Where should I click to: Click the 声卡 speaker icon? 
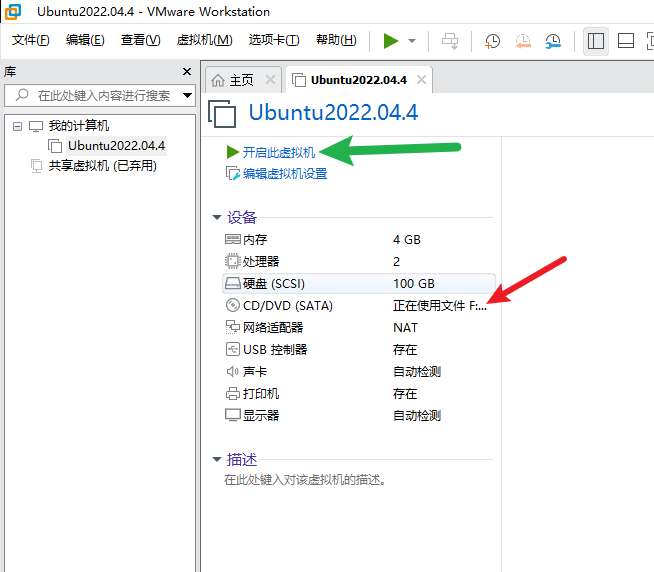tap(232, 371)
